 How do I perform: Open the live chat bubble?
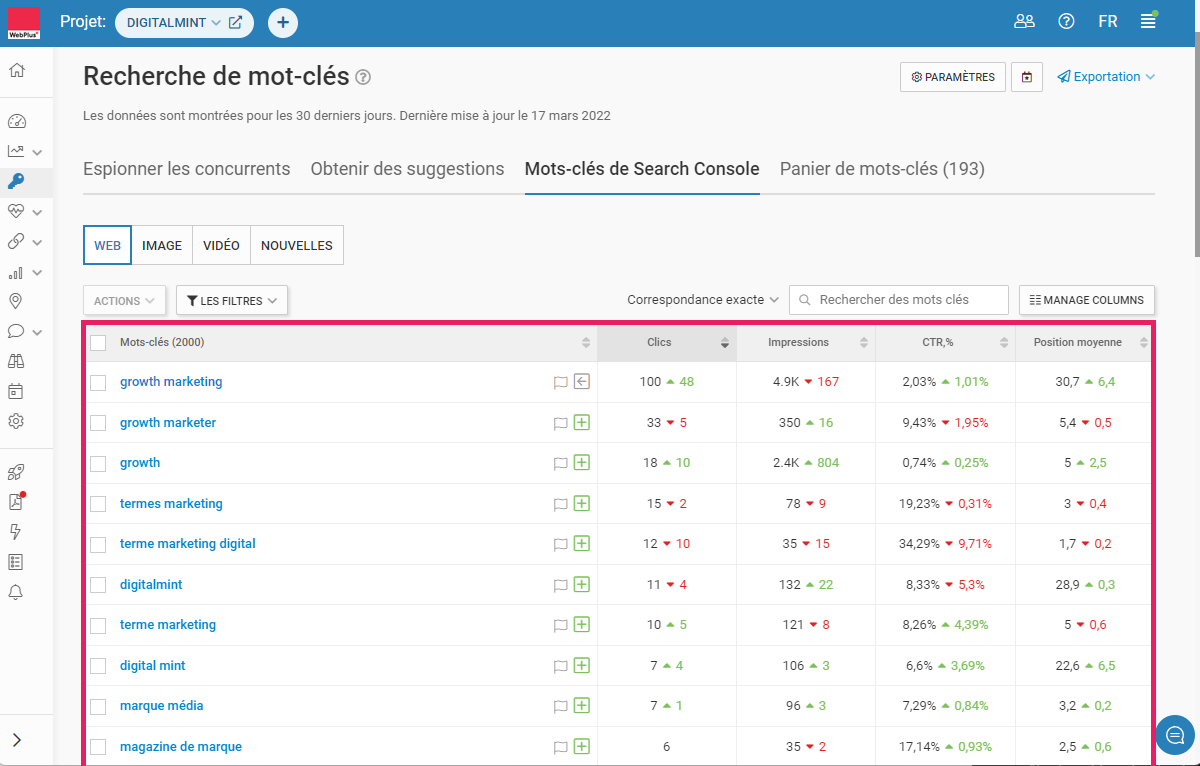[1175, 734]
